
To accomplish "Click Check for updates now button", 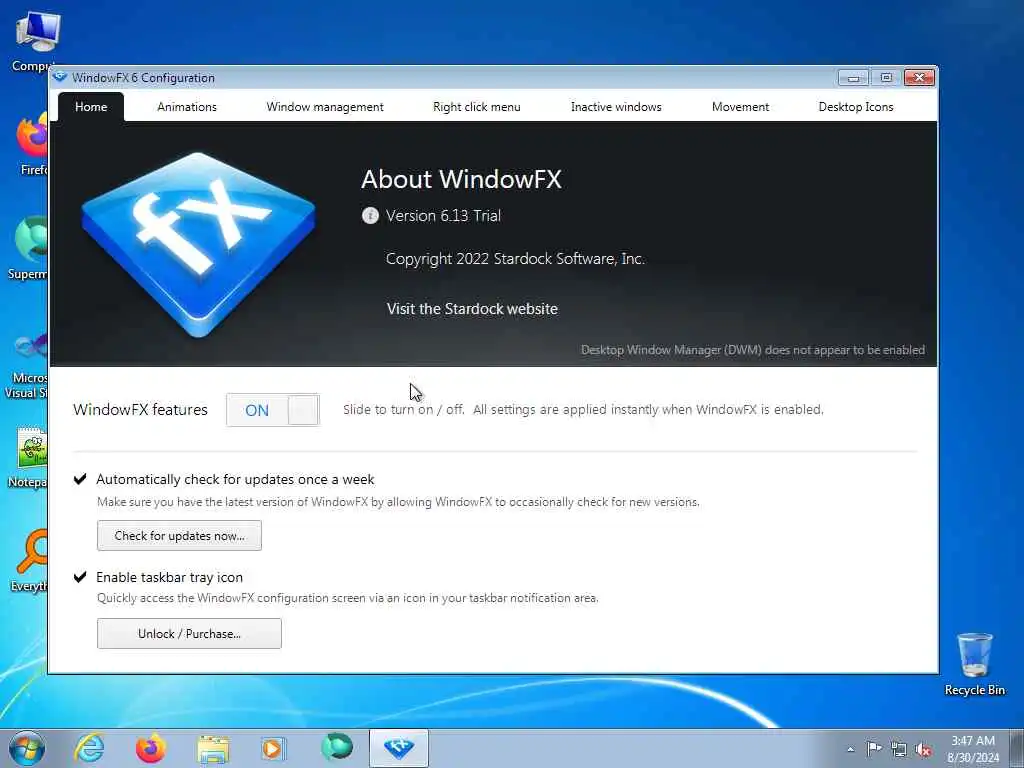I will 180,536.
